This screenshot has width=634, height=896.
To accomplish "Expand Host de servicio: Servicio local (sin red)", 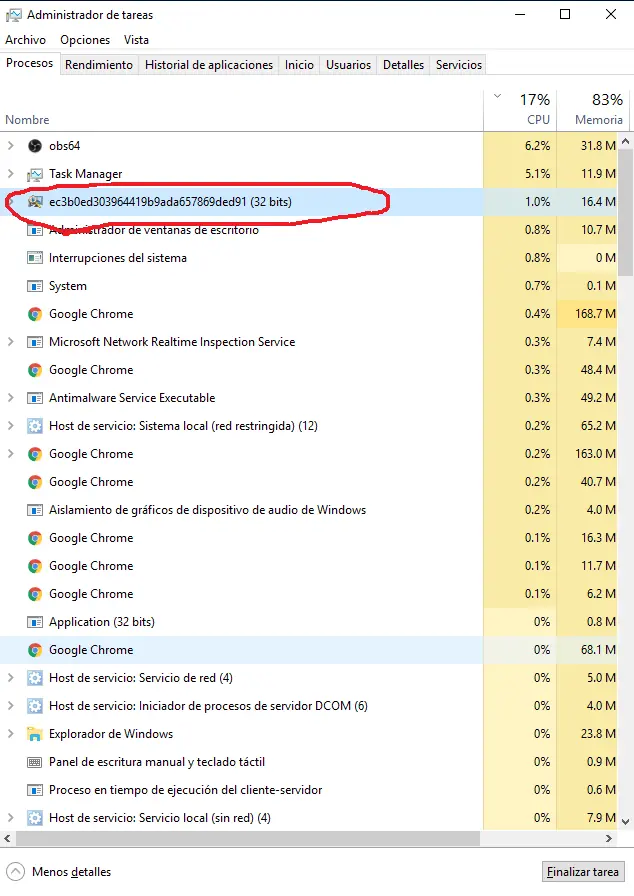I will click(10, 818).
